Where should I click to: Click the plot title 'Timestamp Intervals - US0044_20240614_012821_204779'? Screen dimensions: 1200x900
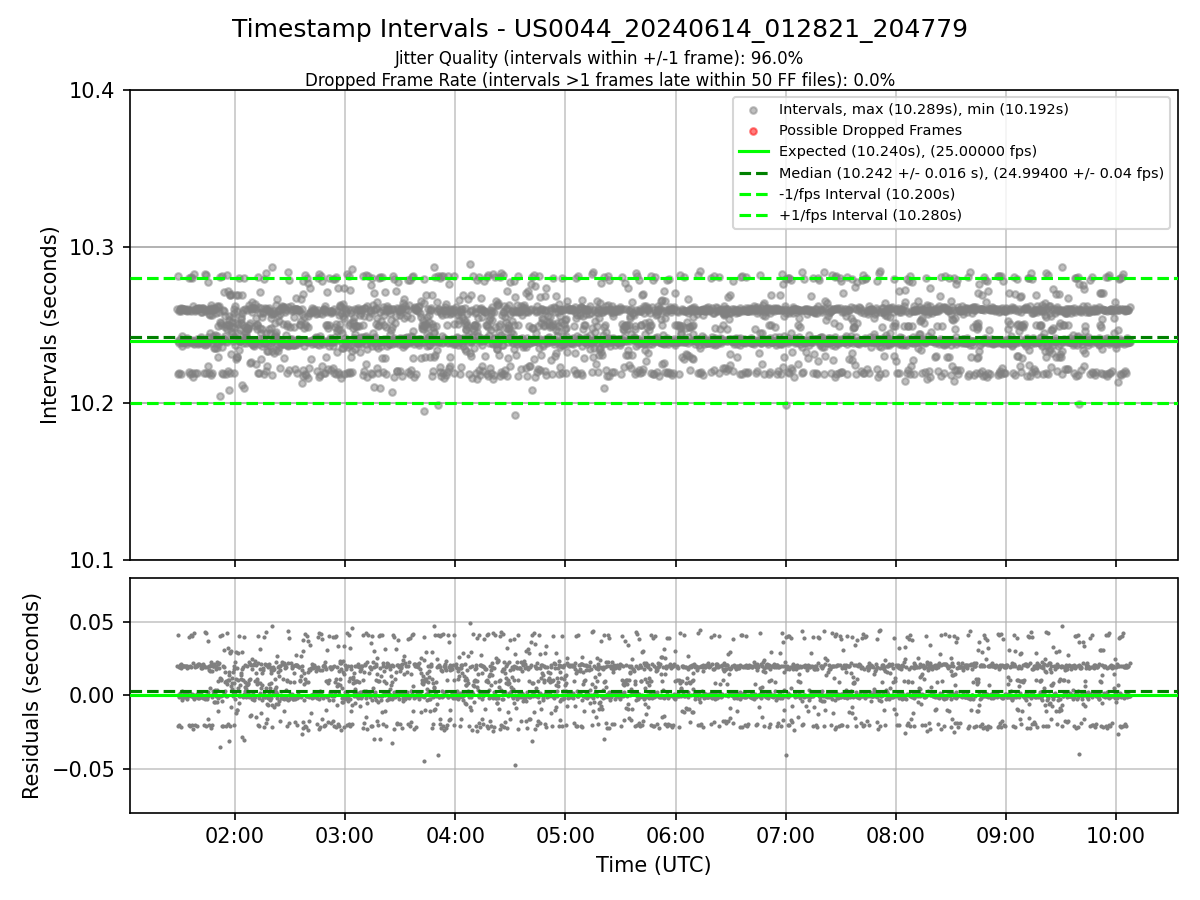tap(599, 29)
